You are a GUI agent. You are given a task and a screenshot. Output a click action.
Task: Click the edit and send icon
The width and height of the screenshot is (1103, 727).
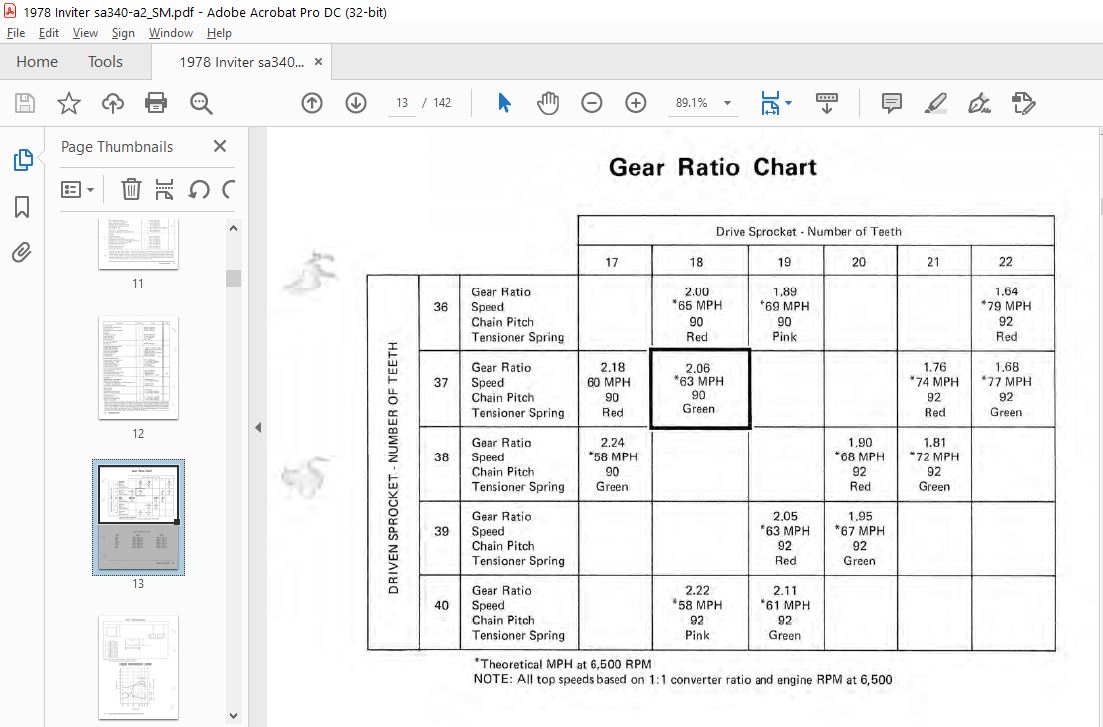pos(1024,103)
